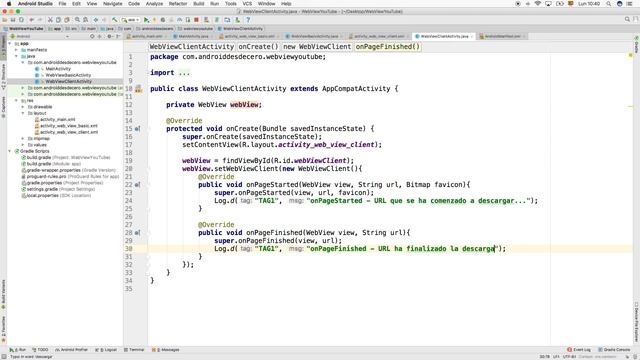Select MainActivity in project tree
This screenshot has width=640, height=360.
[x=58, y=69]
